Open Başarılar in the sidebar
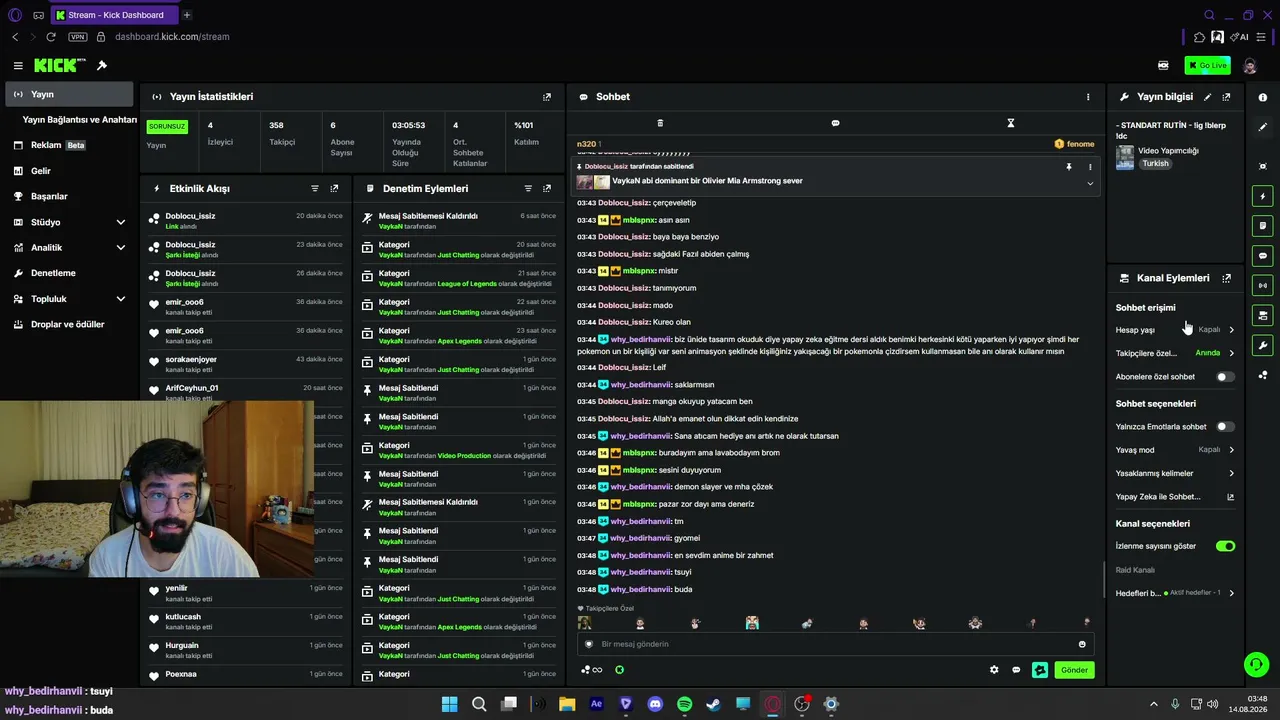Viewport: 1280px width, 720px height. click(69, 197)
